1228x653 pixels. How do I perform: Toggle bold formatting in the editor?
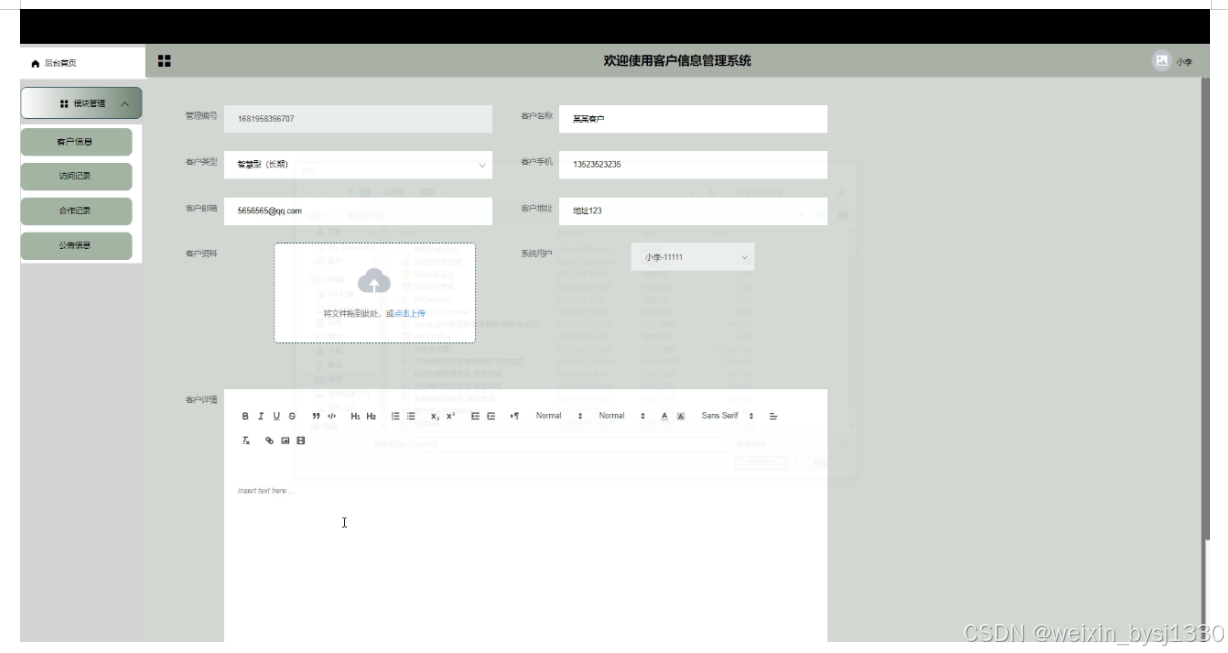245,416
